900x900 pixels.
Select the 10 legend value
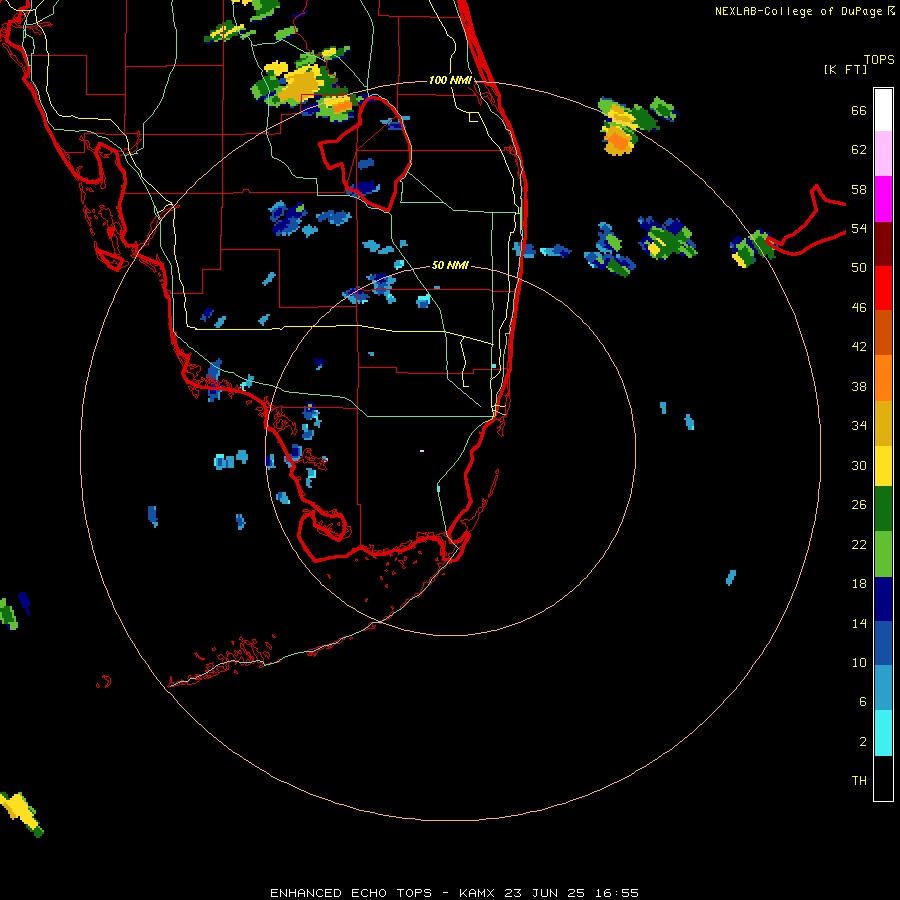click(x=859, y=663)
